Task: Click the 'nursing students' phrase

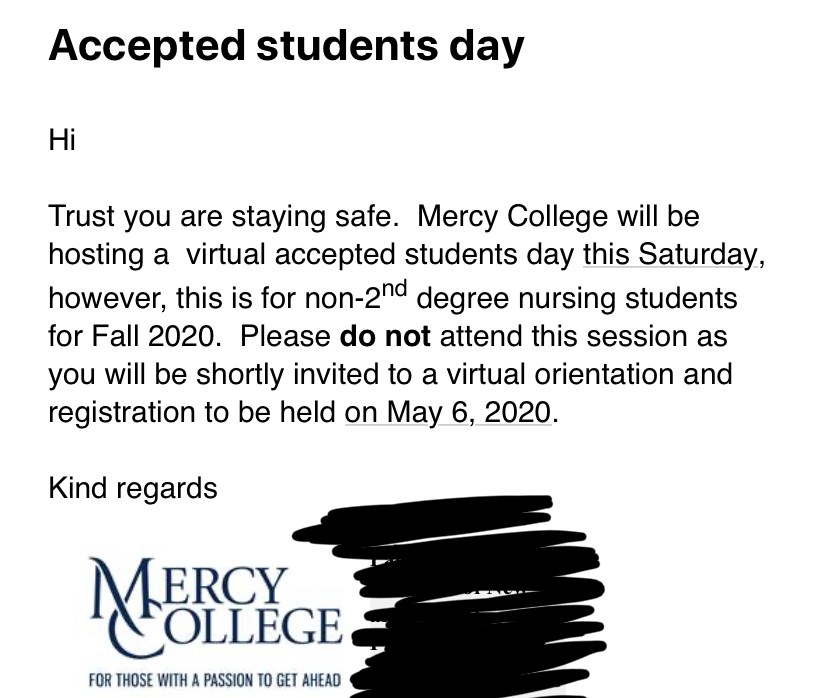Action: pyautogui.click(x=628, y=298)
